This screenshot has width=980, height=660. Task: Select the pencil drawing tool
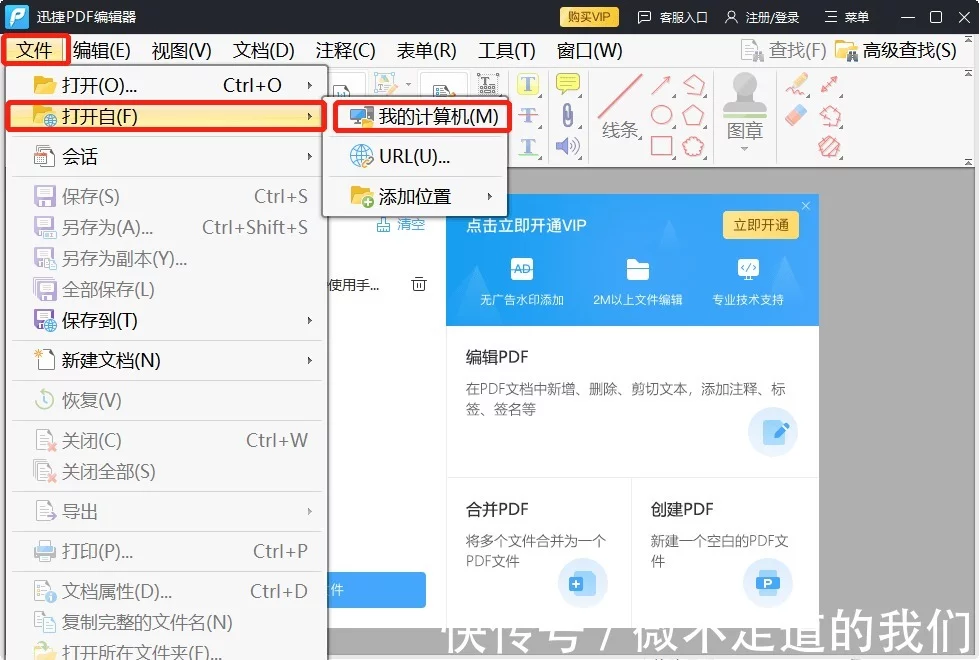coord(796,85)
